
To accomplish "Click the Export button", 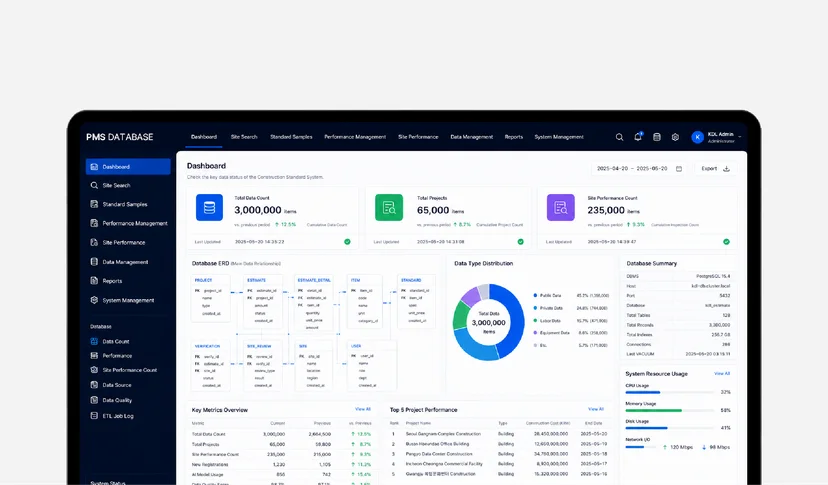I will [x=716, y=169].
